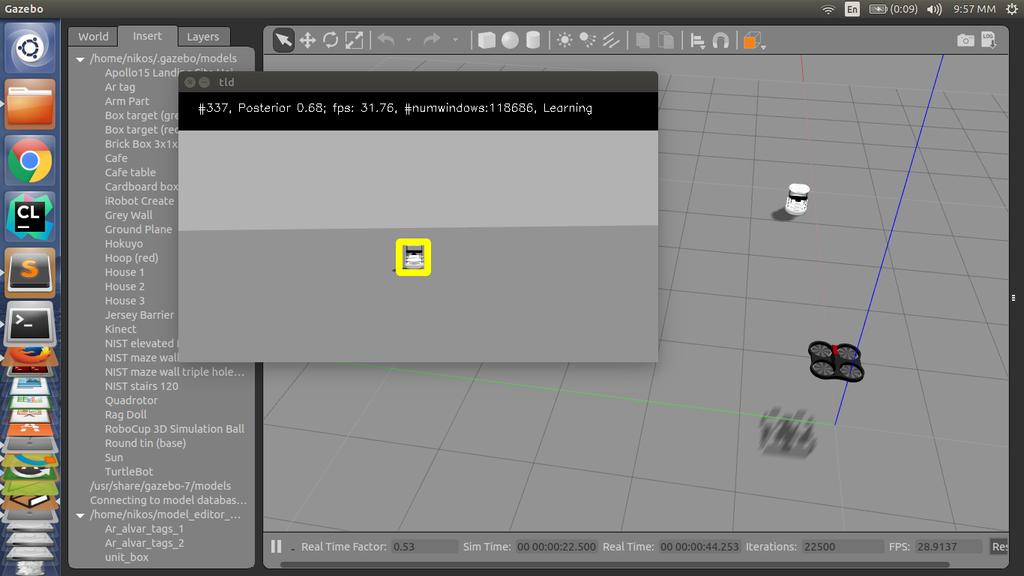Open the redo history dropdown arrow
1024x576 pixels.
coord(455,40)
